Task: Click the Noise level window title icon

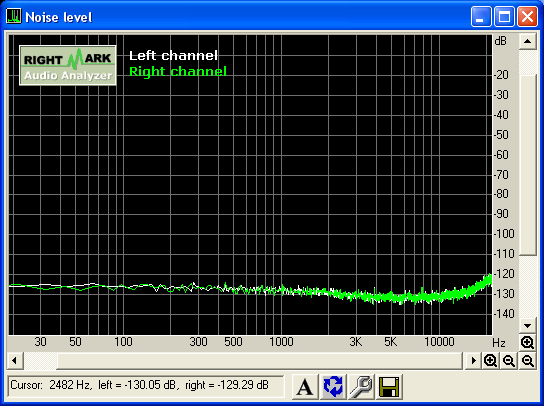Action: [x=14, y=16]
